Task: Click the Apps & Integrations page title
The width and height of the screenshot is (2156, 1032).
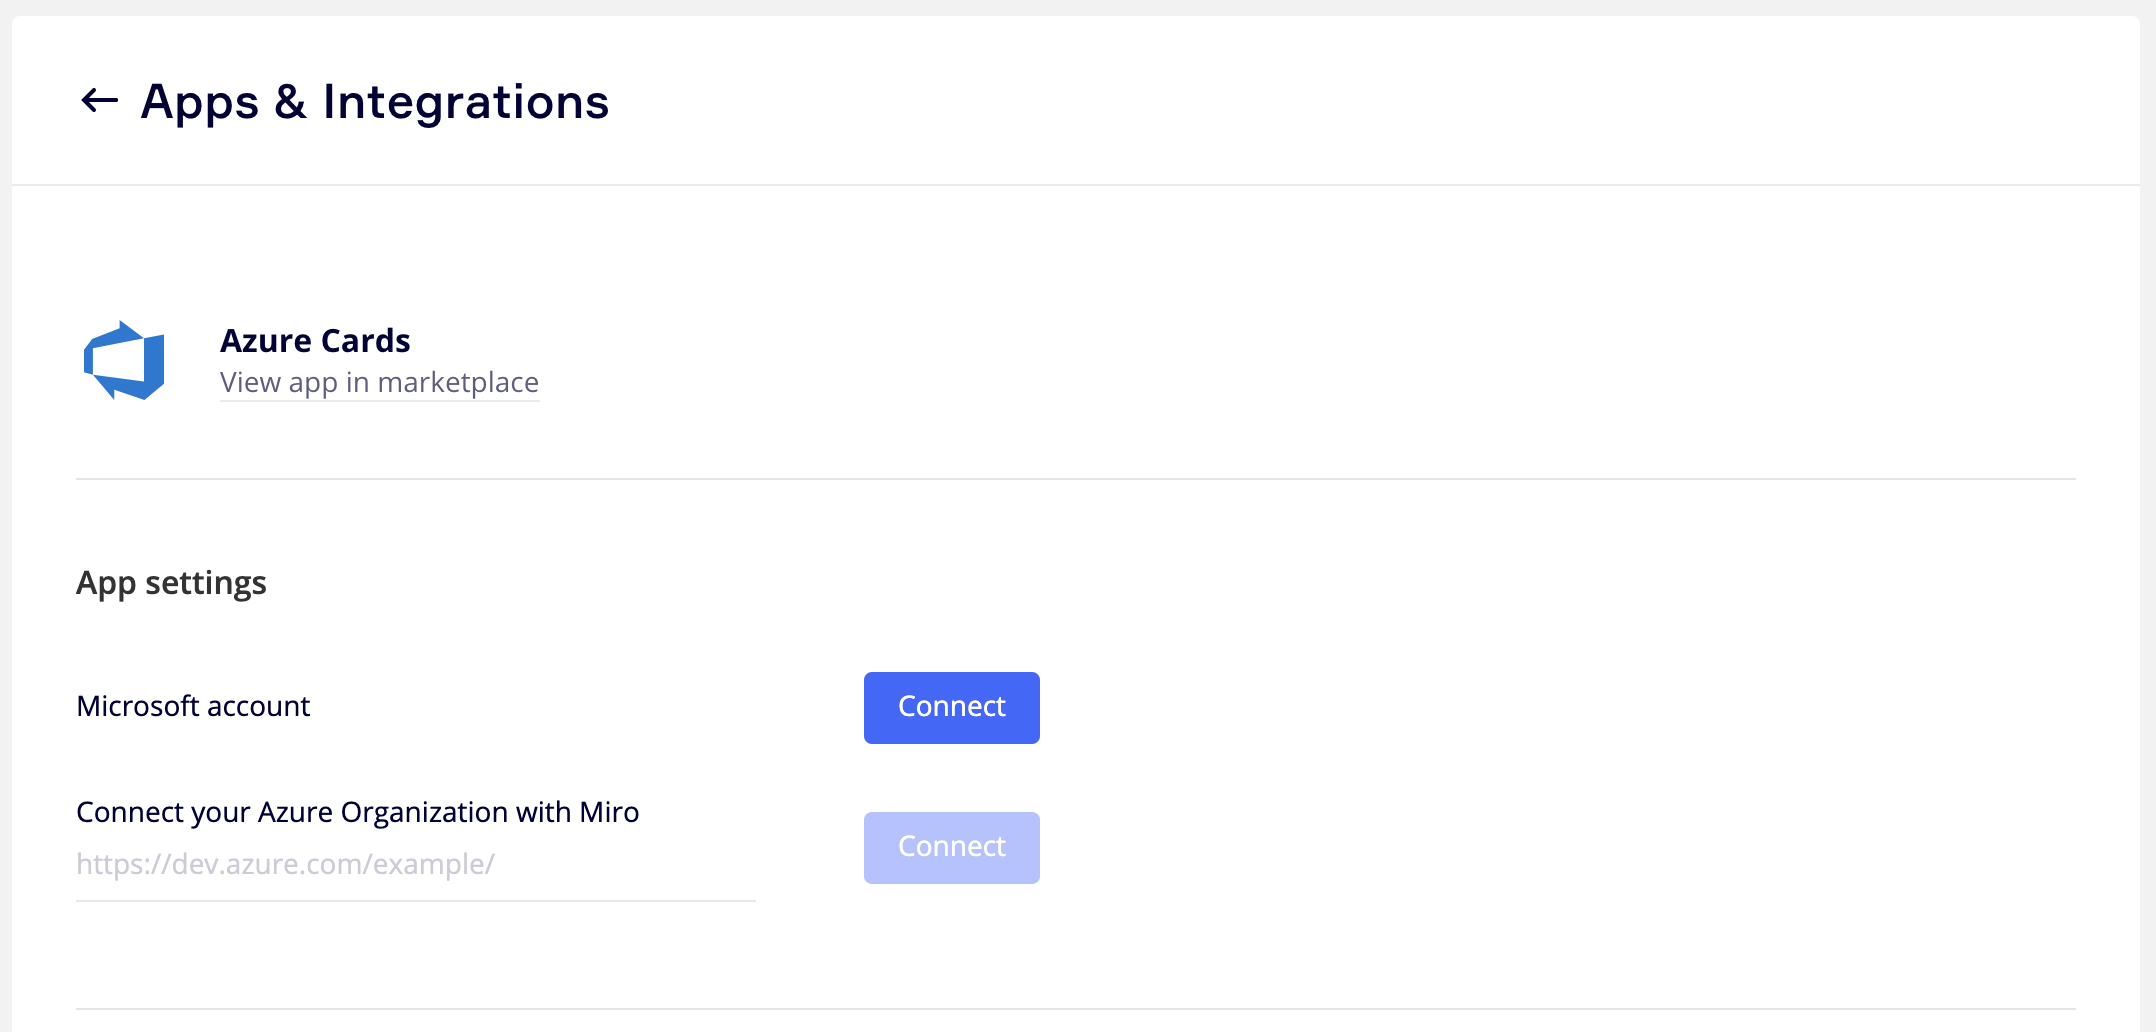Action: (x=375, y=102)
